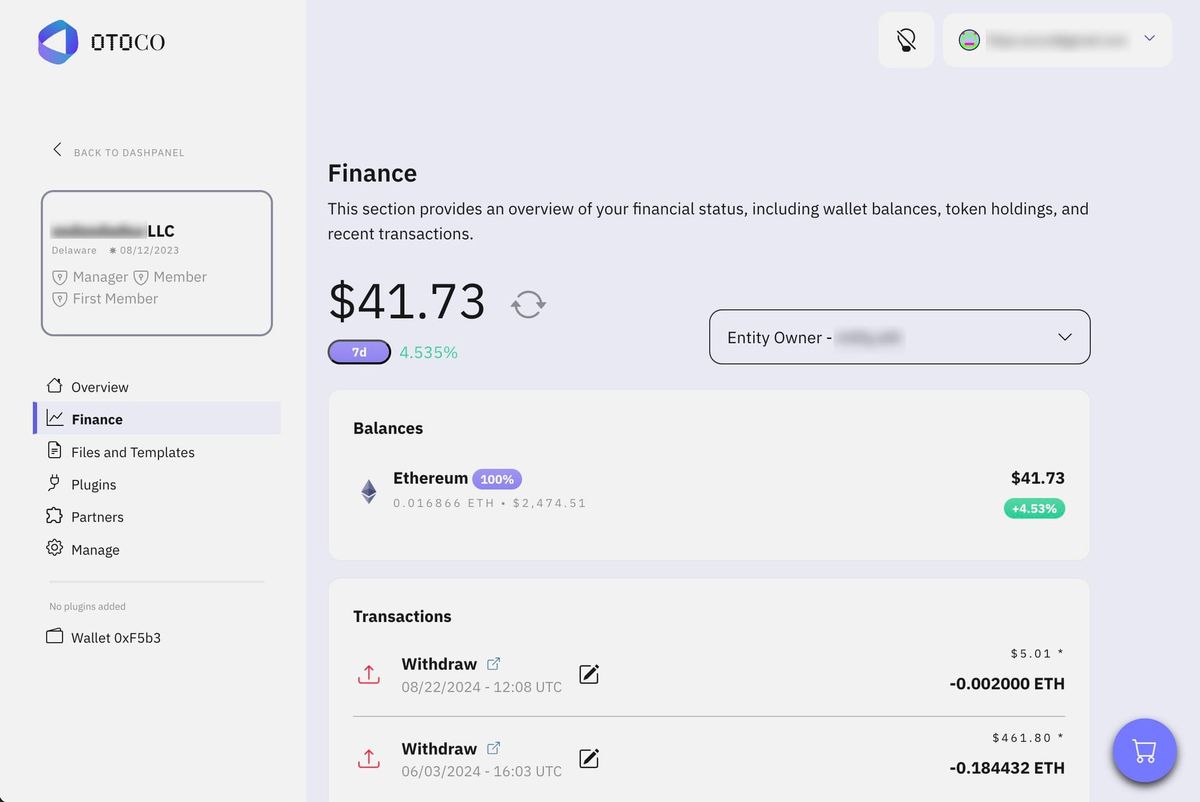Image resolution: width=1200 pixels, height=802 pixels.
Task: Toggle the 7d period badge
Action: (359, 351)
